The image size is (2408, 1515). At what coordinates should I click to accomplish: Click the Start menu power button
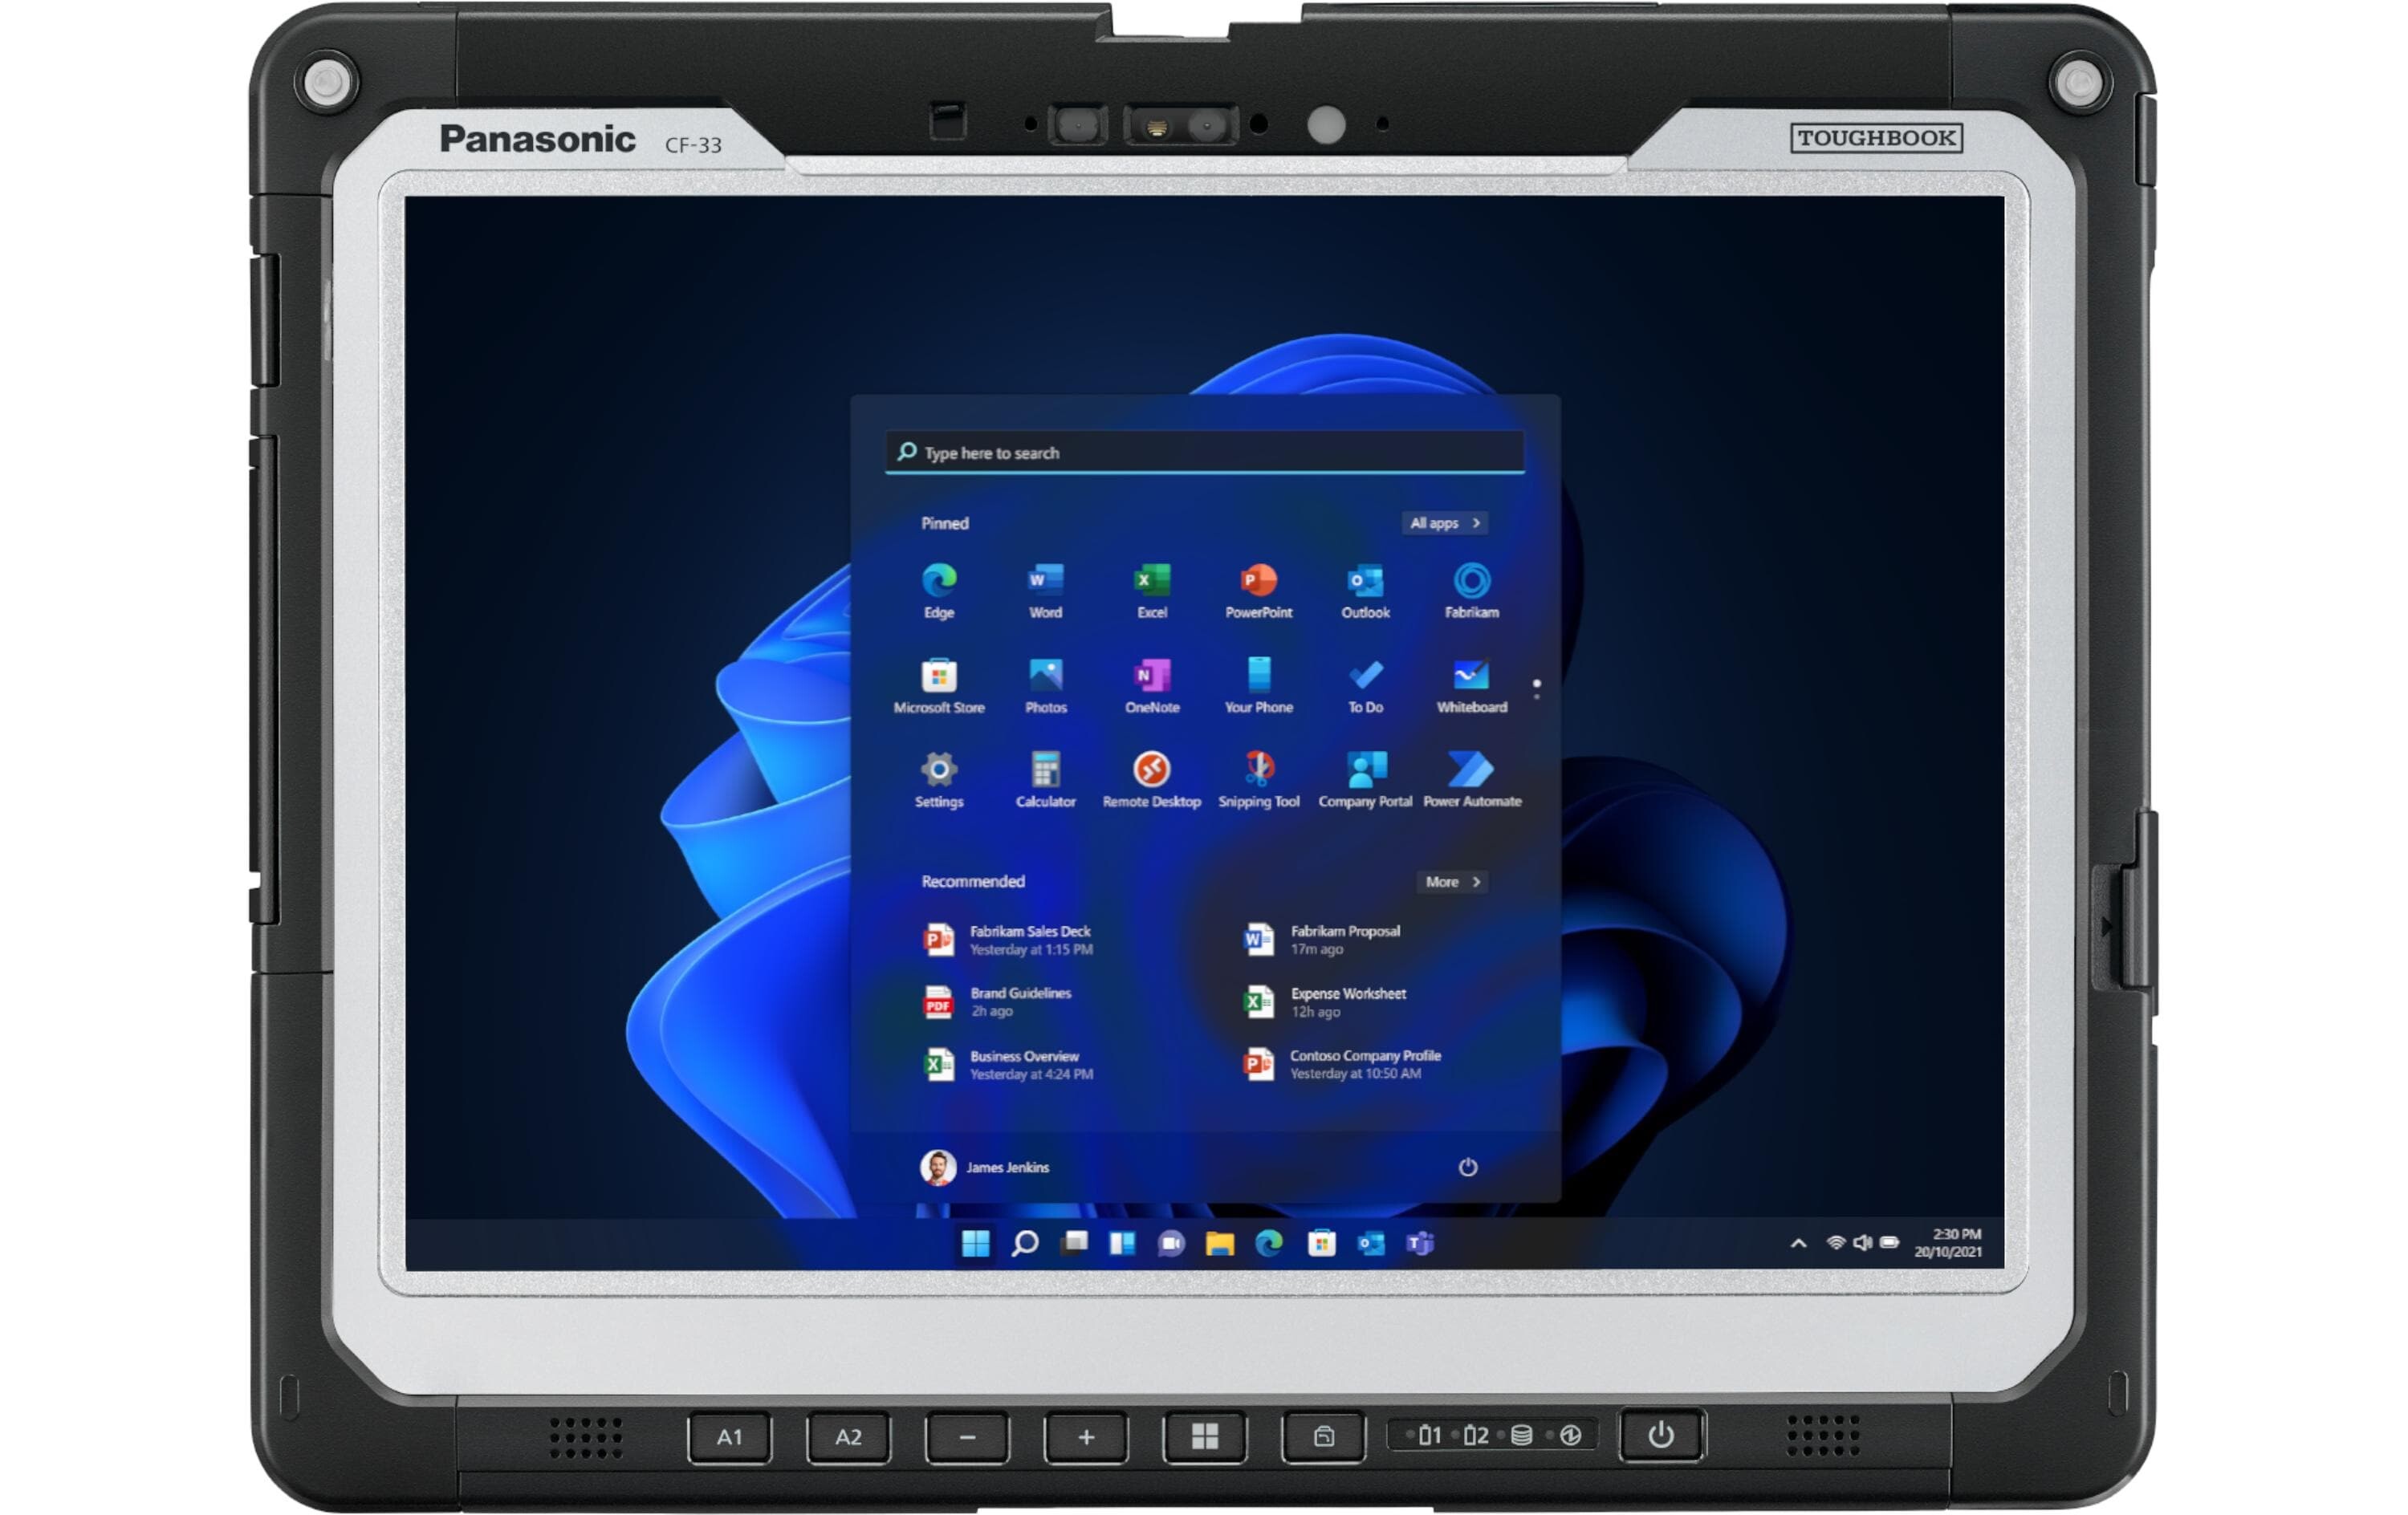click(1467, 1167)
